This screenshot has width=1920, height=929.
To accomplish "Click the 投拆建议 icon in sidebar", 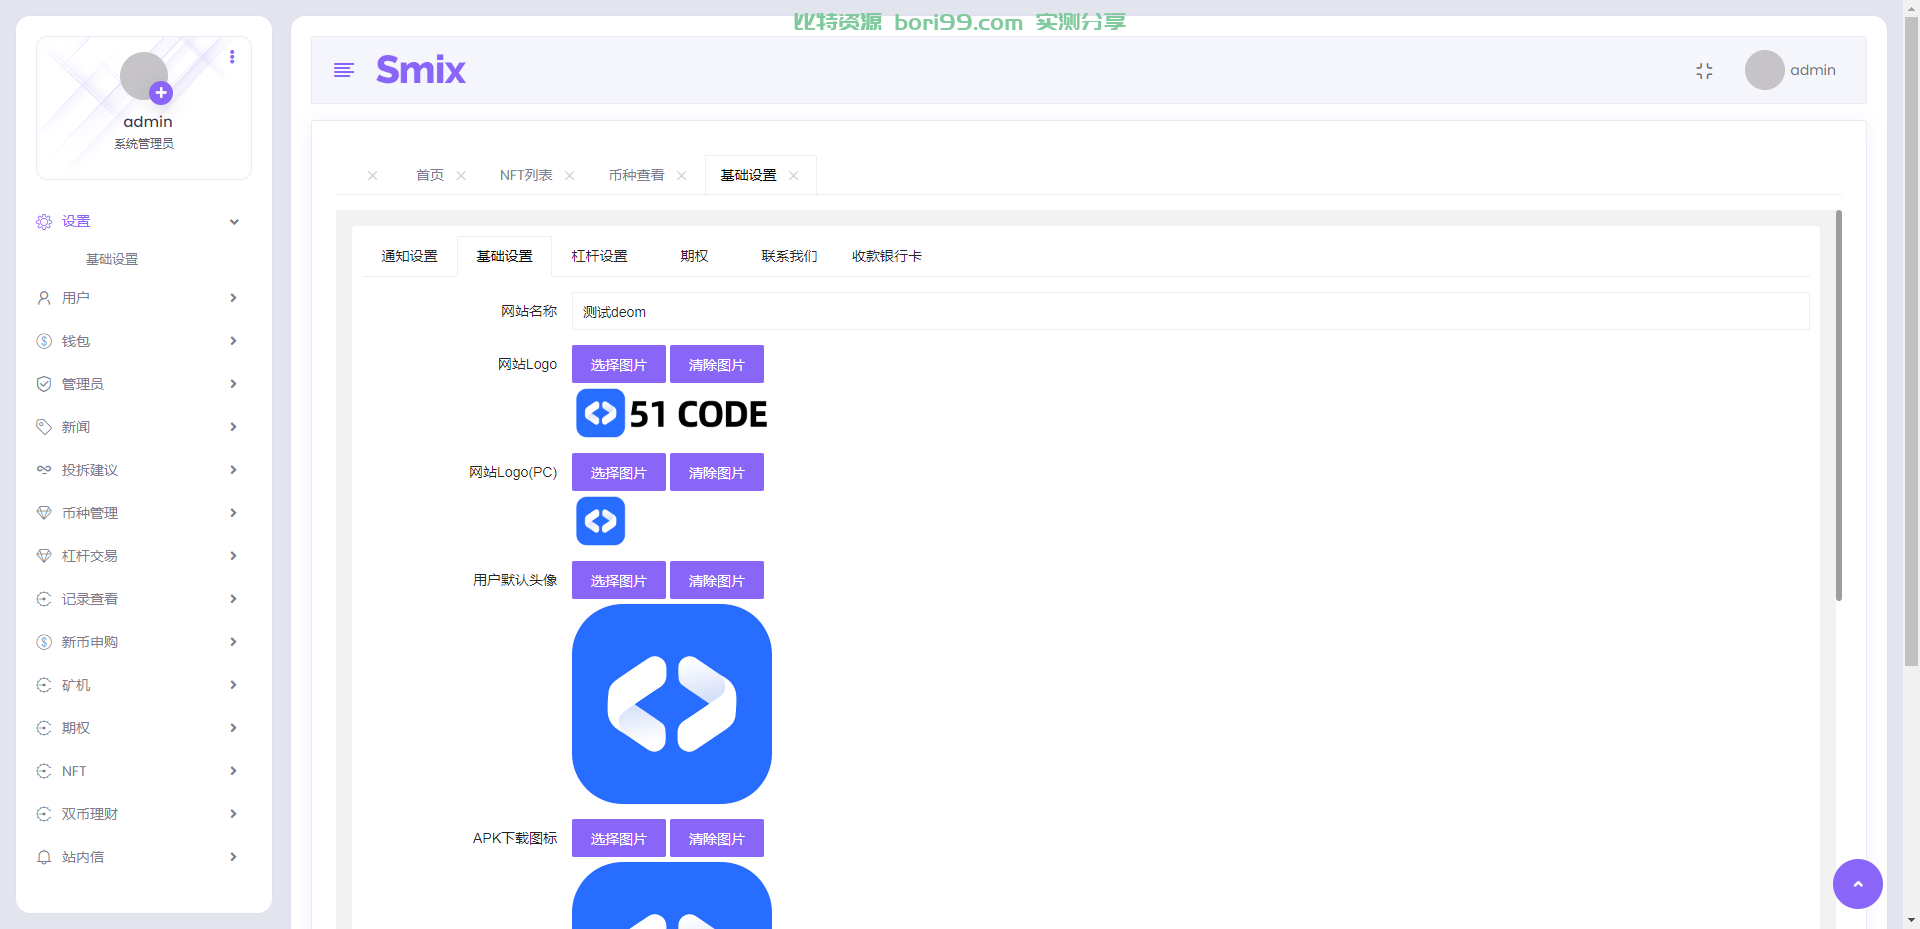I will 44,470.
